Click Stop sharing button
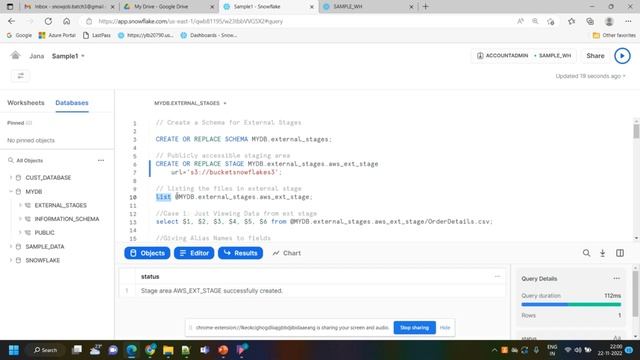Viewport: 640px width, 360px height. click(414, 327)
